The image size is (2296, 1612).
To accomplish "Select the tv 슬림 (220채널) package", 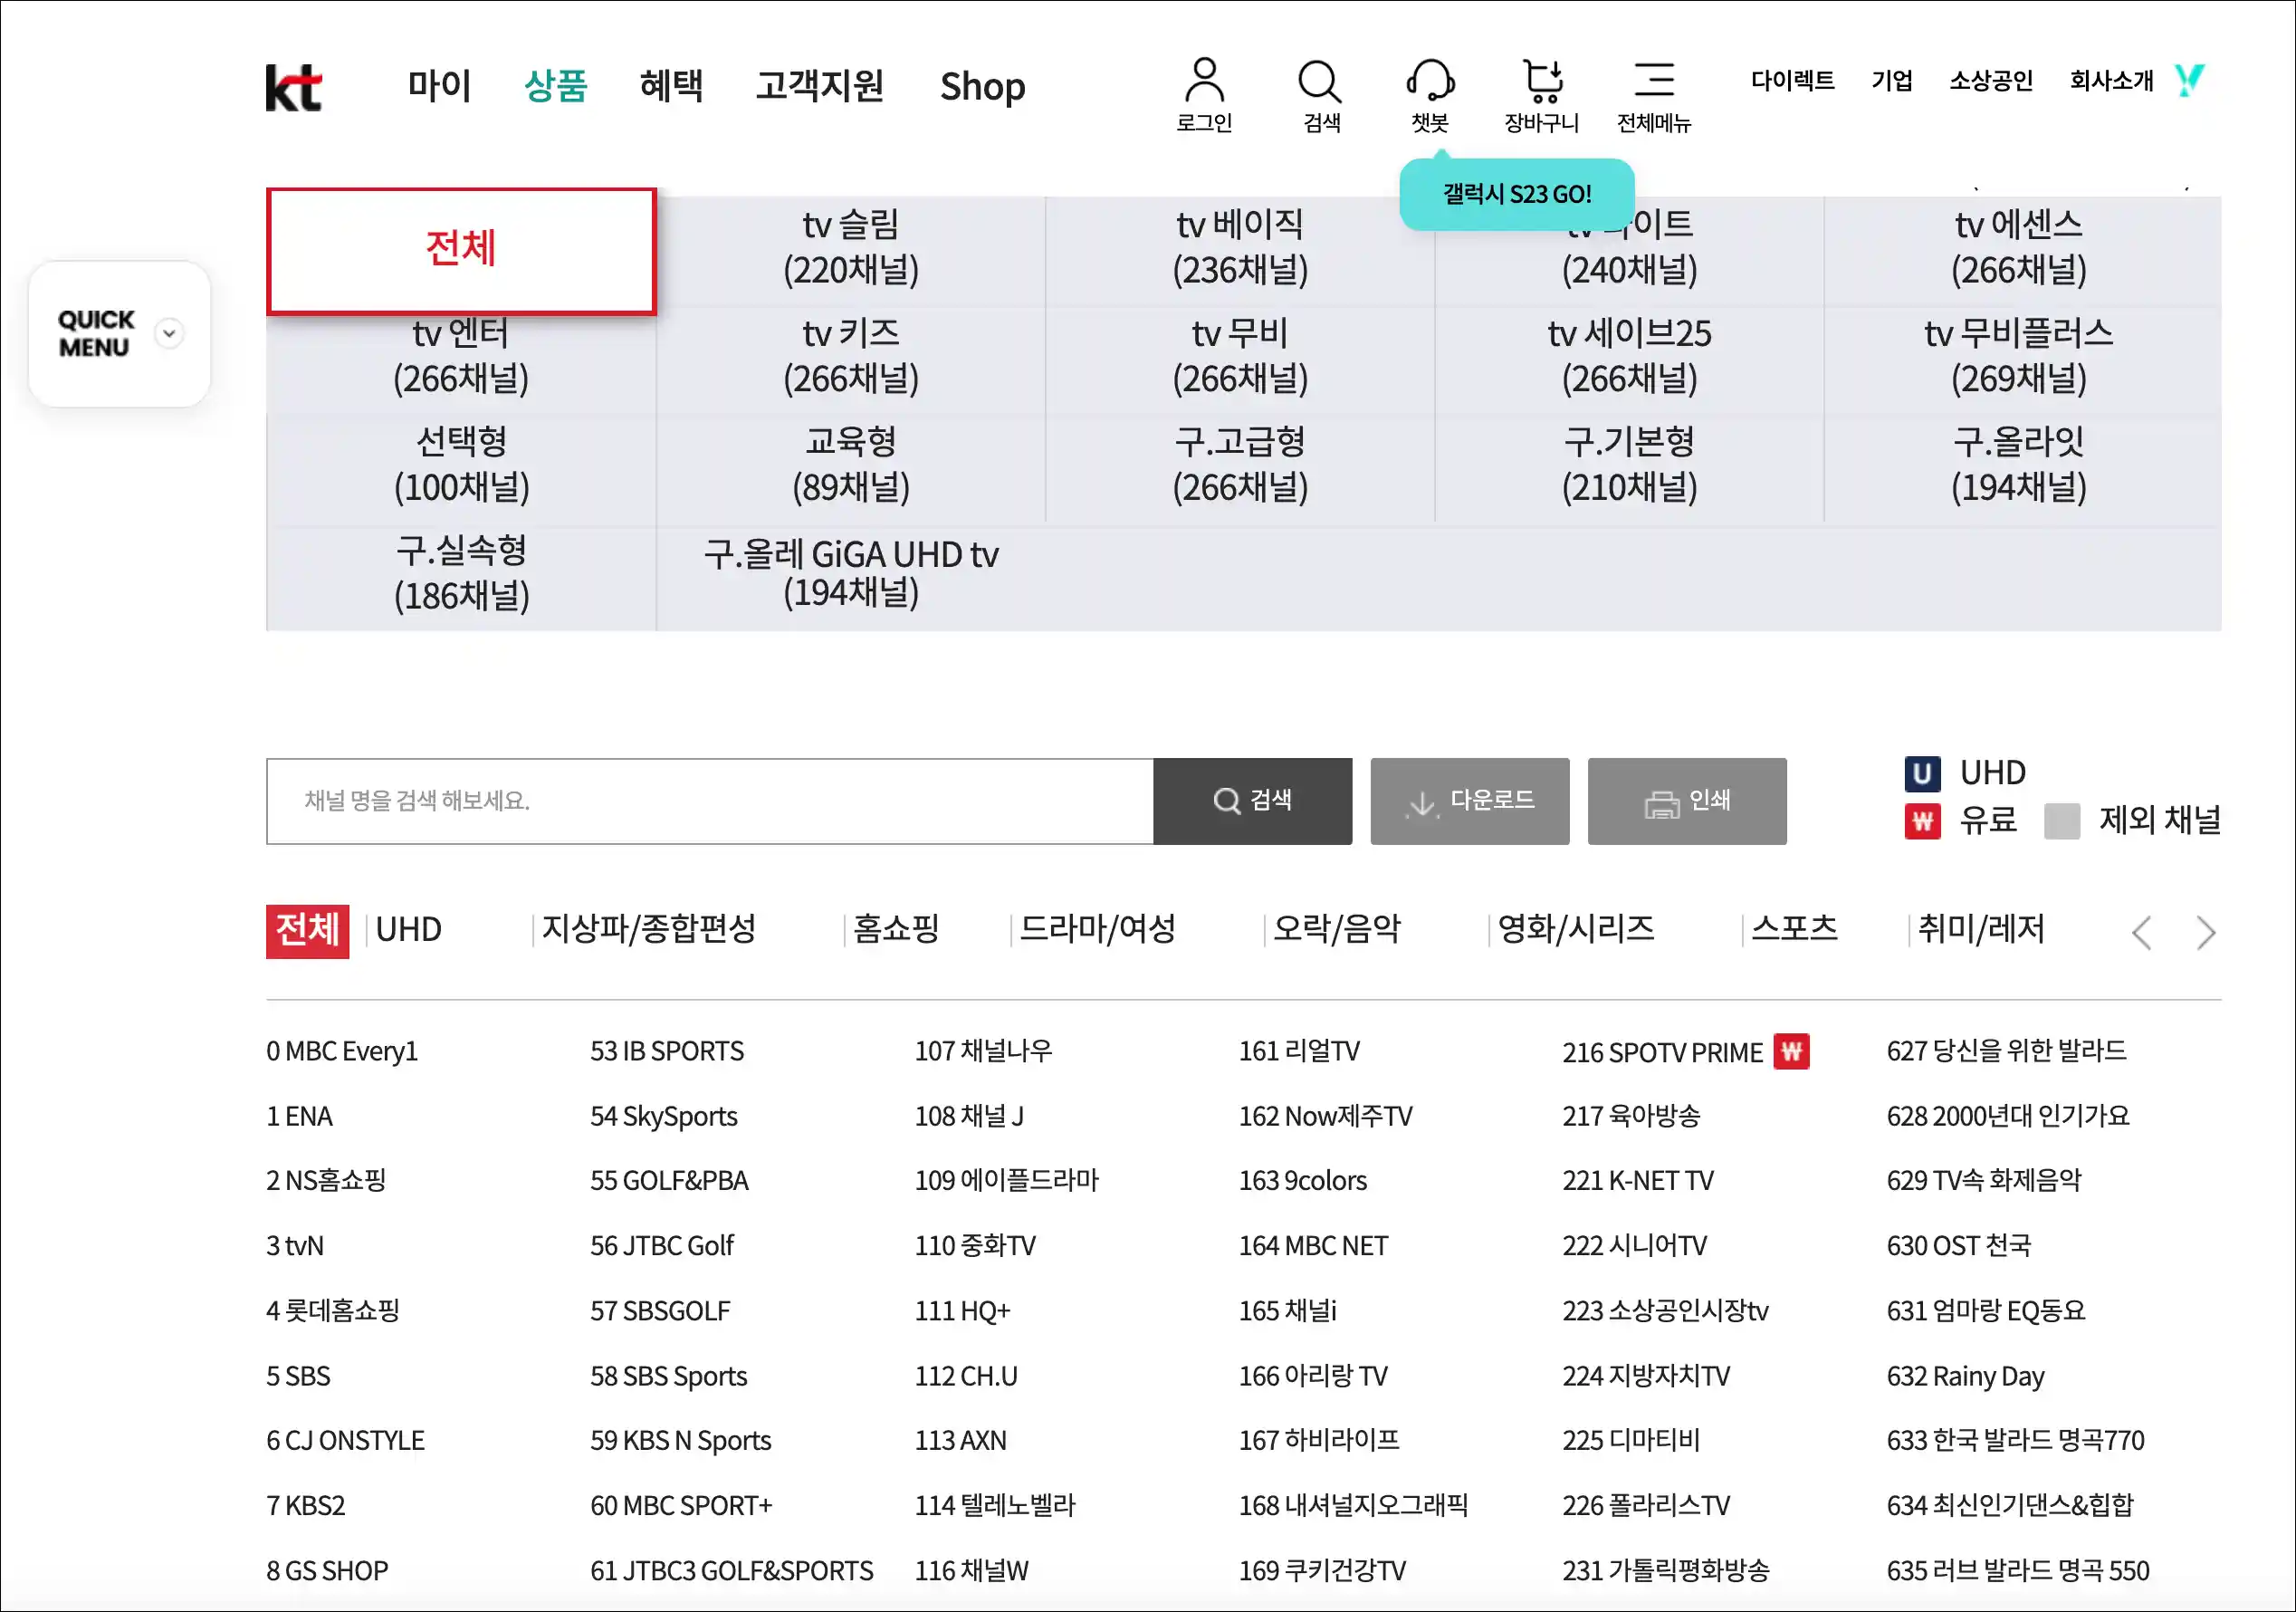I will pyautogui.click(x=850, y=248).
